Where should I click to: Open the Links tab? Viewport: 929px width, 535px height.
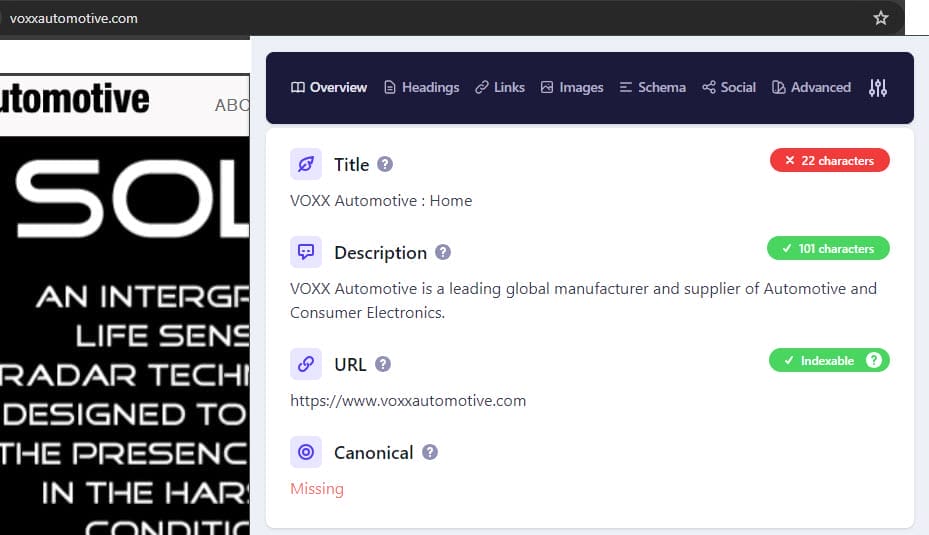click(500, 88)
